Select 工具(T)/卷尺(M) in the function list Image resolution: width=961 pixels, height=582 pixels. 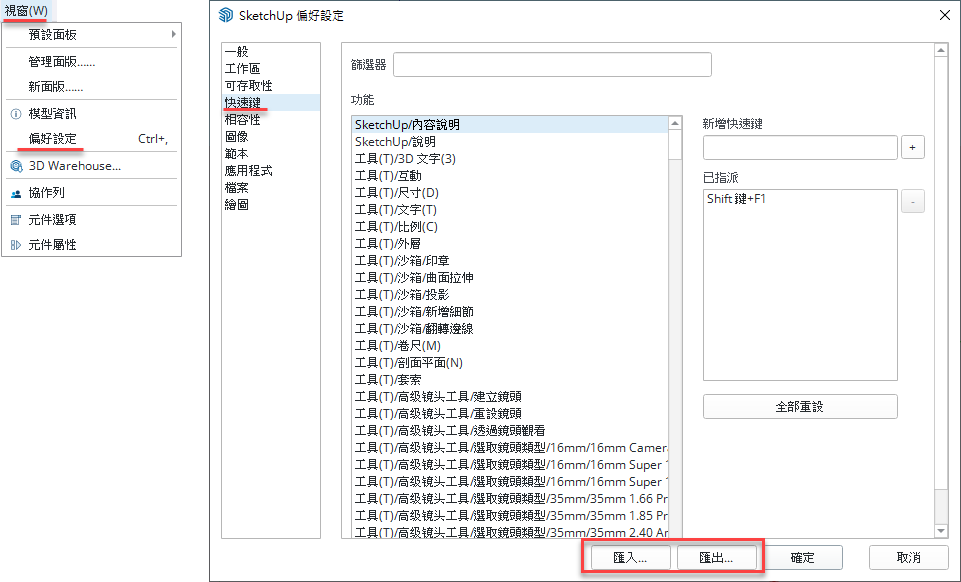point(397,345)
